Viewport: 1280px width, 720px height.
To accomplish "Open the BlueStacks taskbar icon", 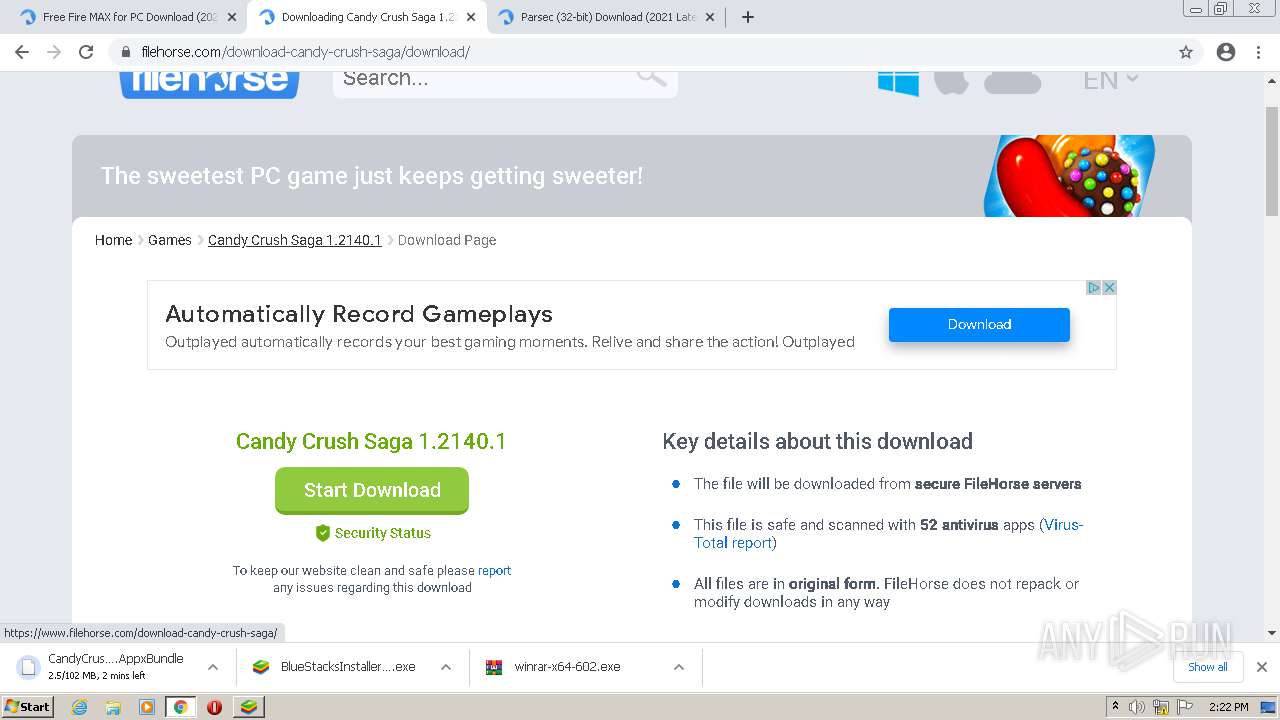I will (x=248, y=707).
